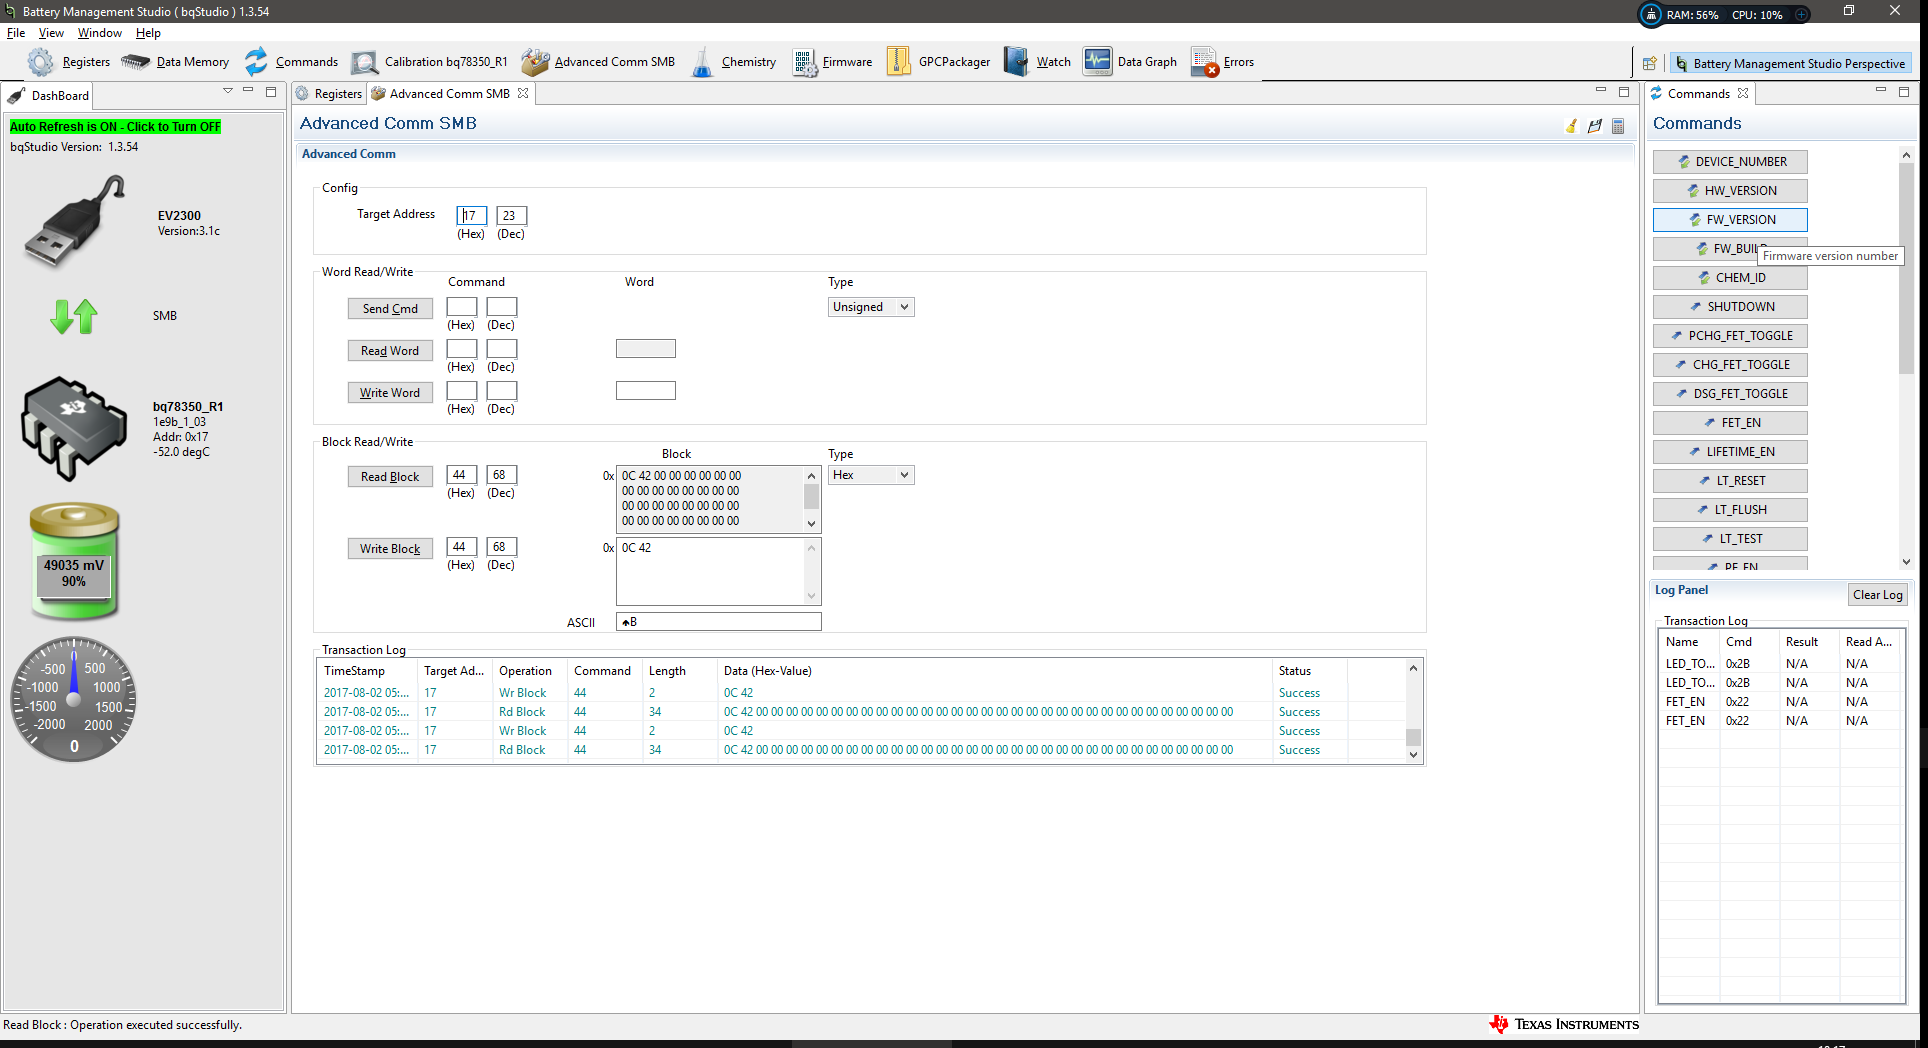Open Advanced Comm SMB toolbar icon
The height and width of the screenshot is (1048, 1928).
point(598,62)
